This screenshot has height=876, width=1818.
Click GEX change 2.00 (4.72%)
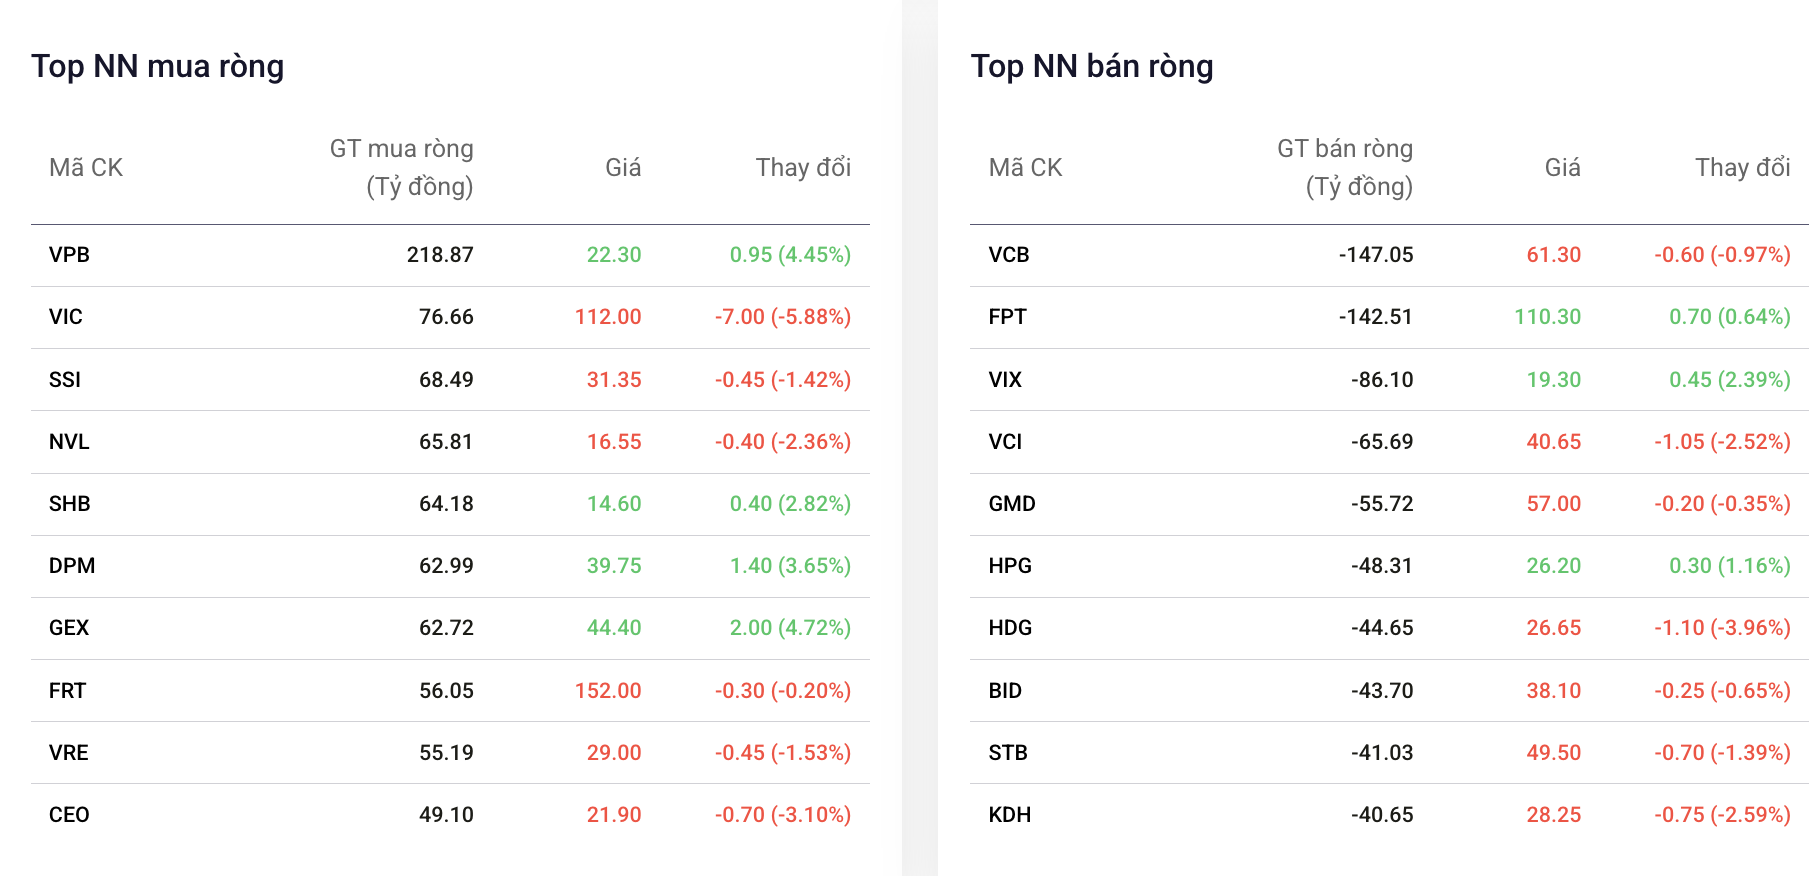pyautogui.click(x=790, y=628)
